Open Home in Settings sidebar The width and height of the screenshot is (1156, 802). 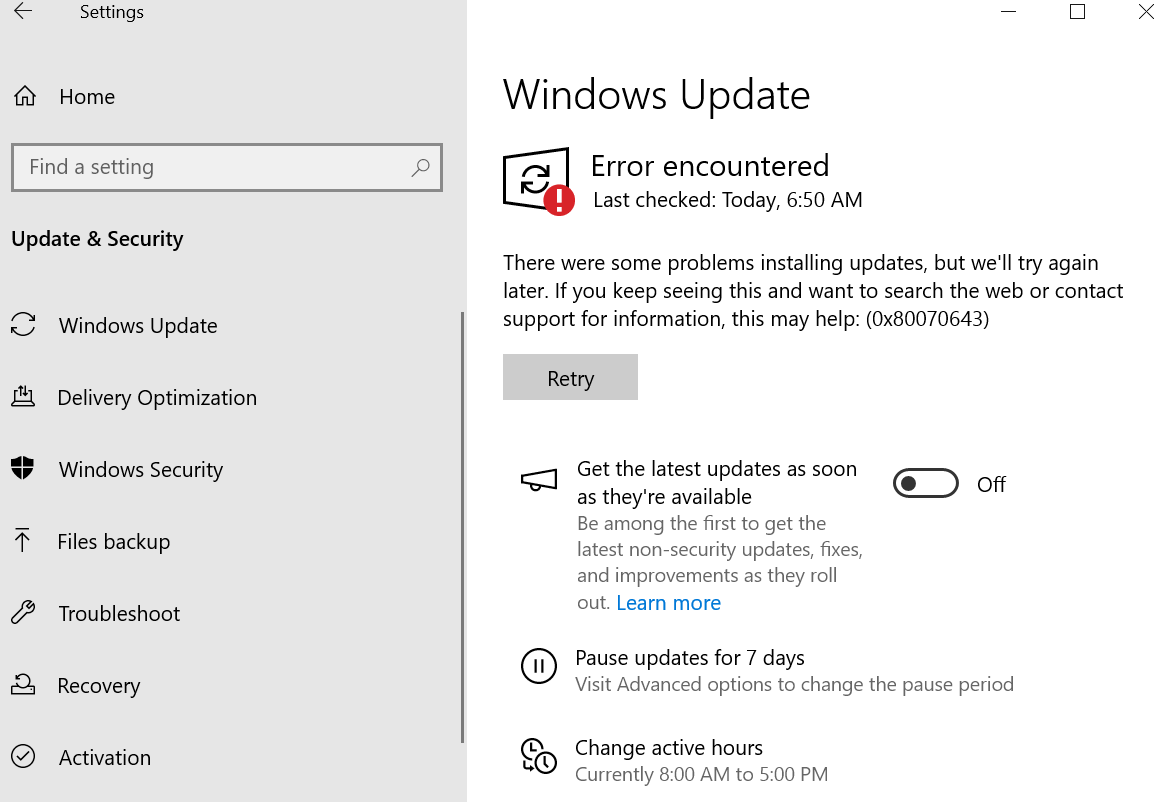point(87,97)
